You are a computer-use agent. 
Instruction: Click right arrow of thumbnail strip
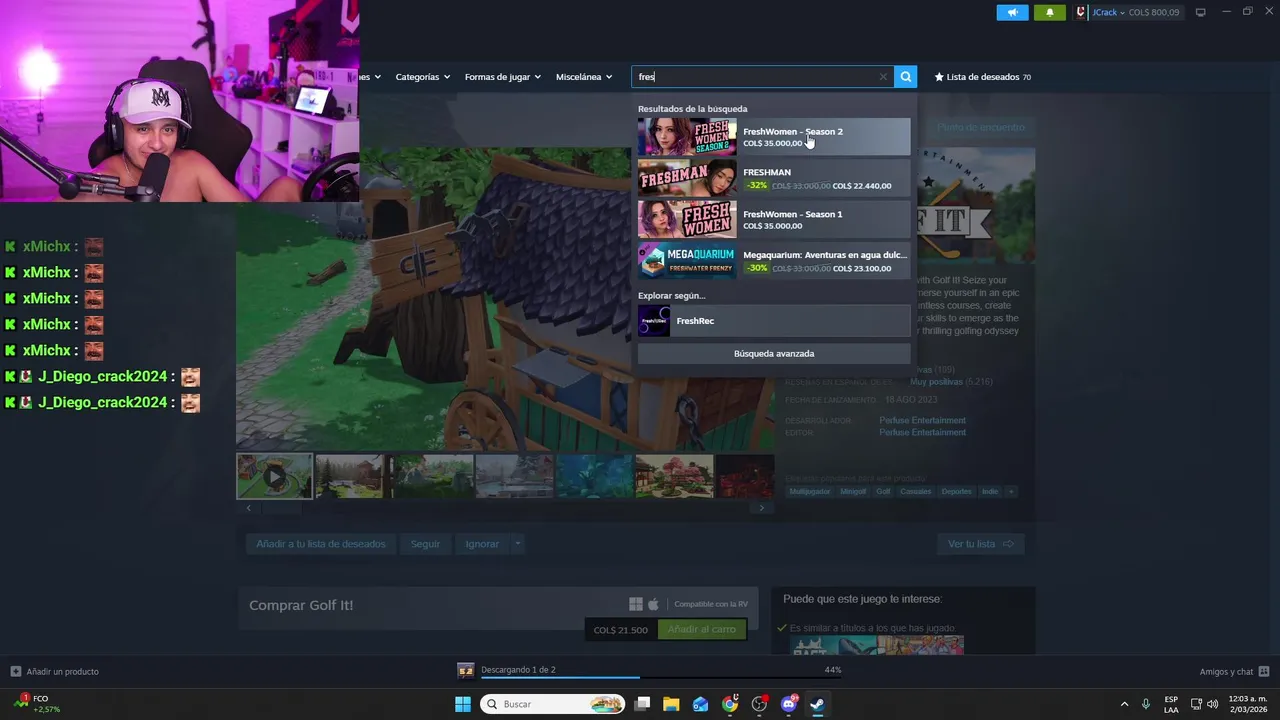[761, 508]
